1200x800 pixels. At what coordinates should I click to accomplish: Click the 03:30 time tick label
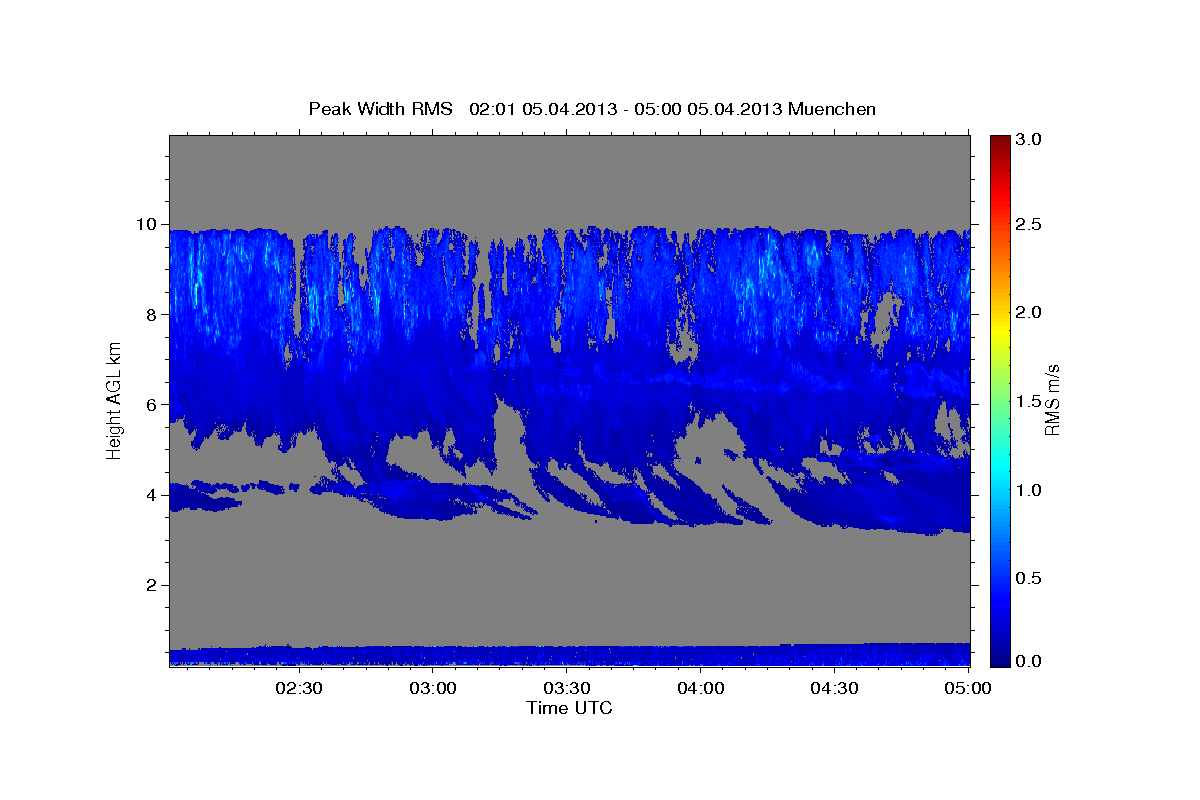click(567, 688)
